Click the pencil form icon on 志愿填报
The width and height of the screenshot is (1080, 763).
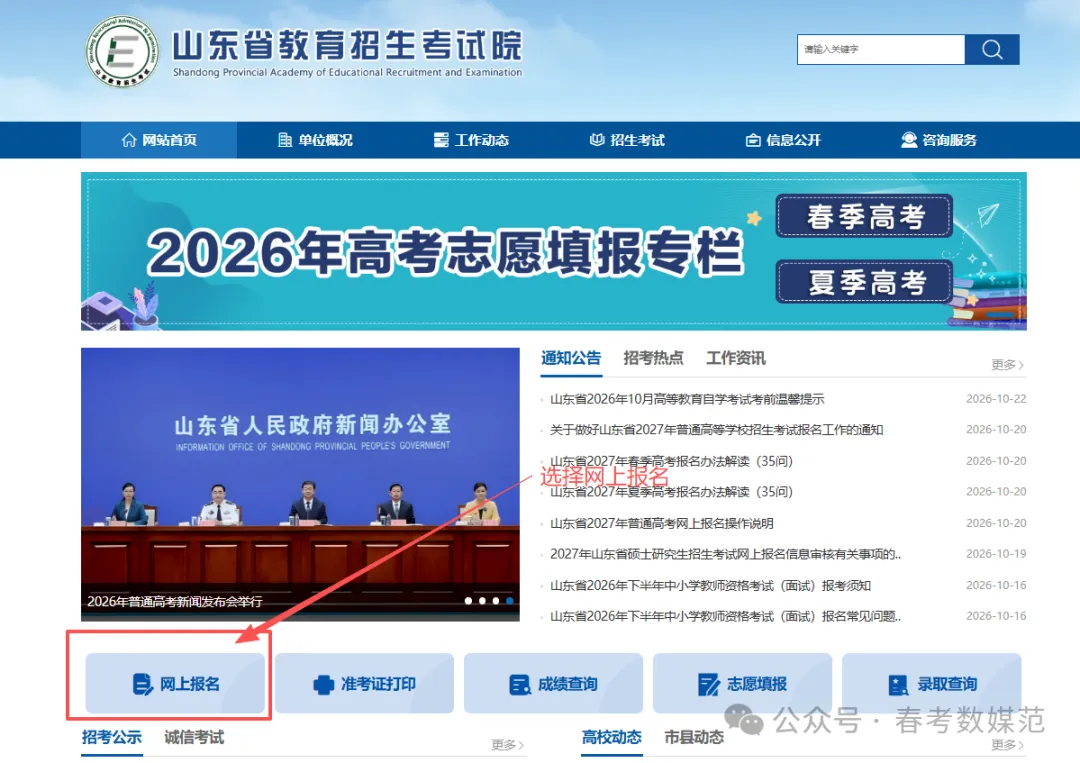(x=708, y=684)
